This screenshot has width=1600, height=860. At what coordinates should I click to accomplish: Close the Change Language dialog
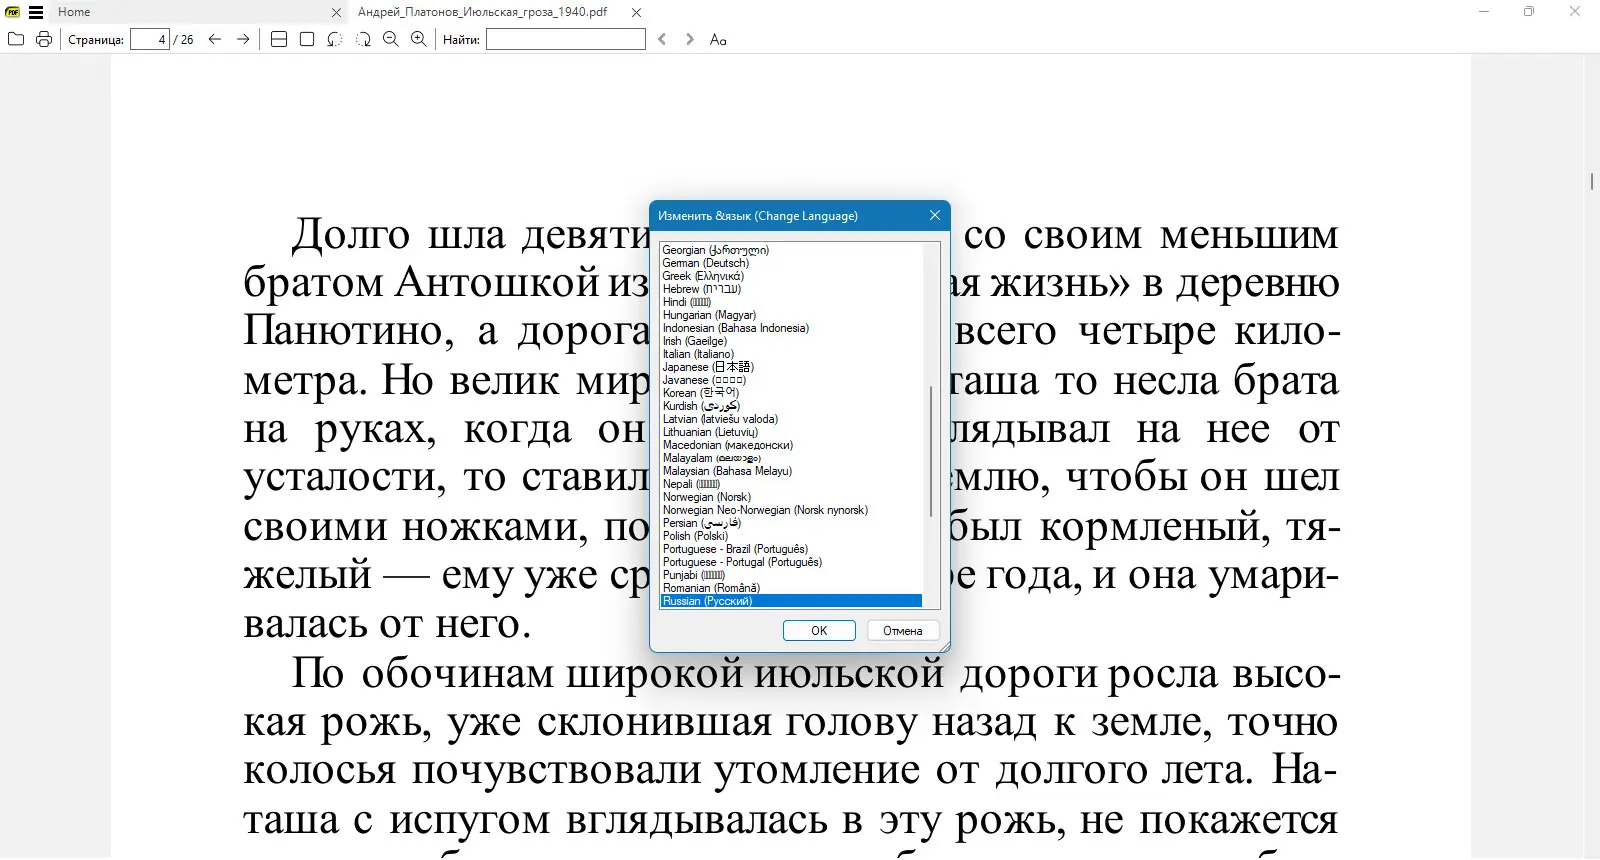click(x=934, y=215)
